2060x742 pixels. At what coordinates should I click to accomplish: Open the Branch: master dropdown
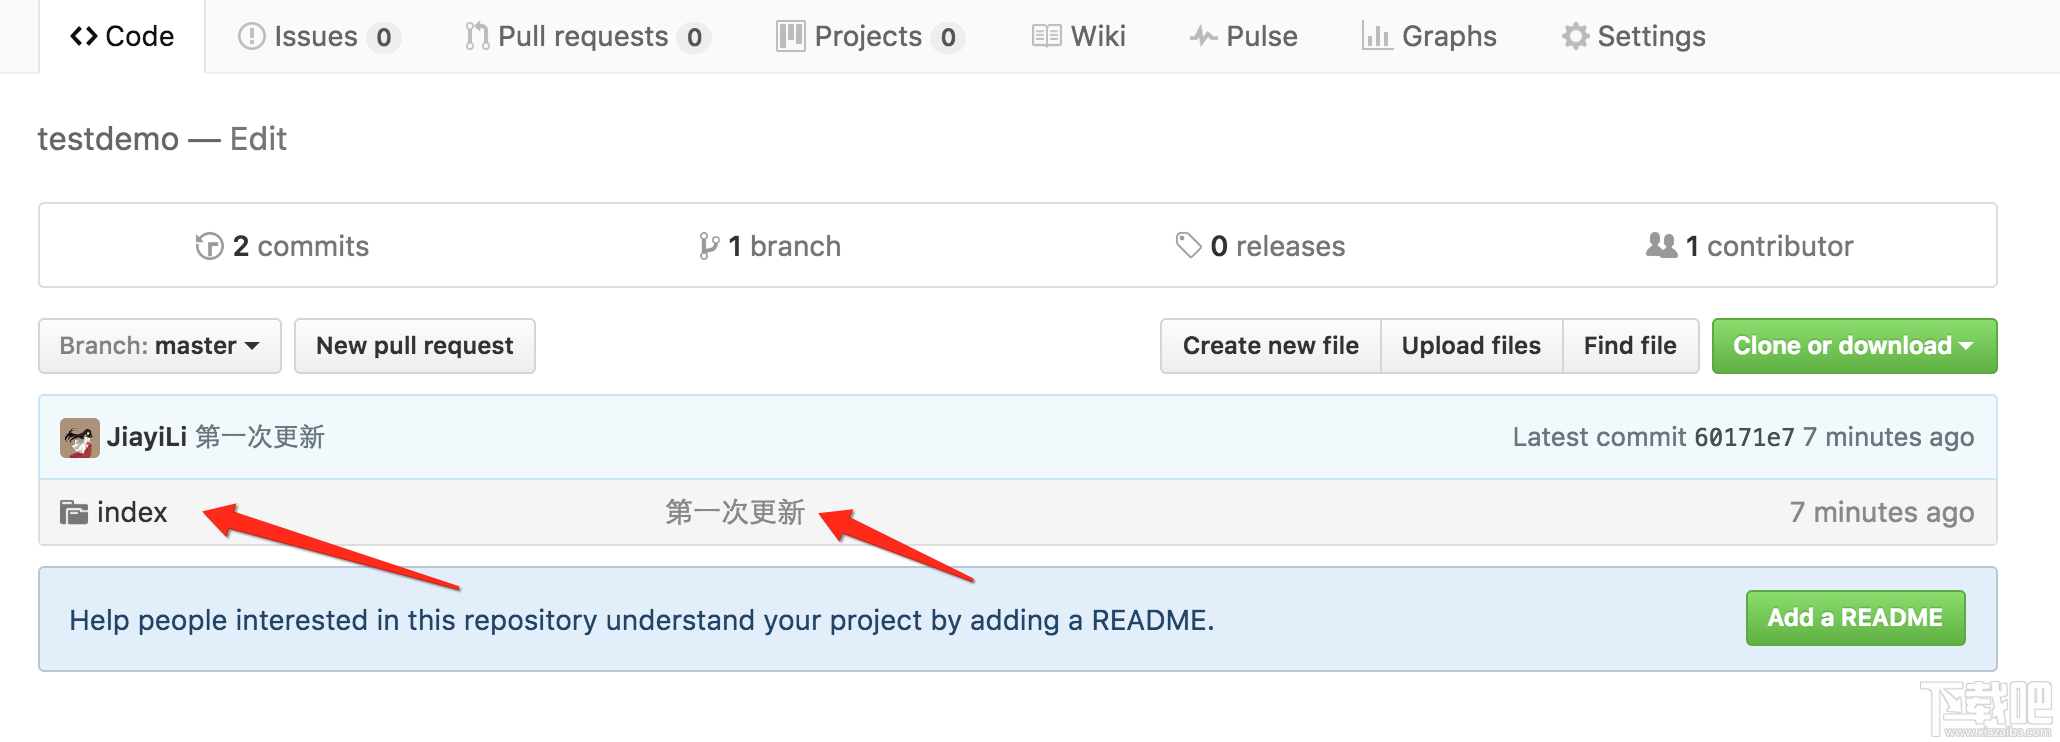(160, 346)
